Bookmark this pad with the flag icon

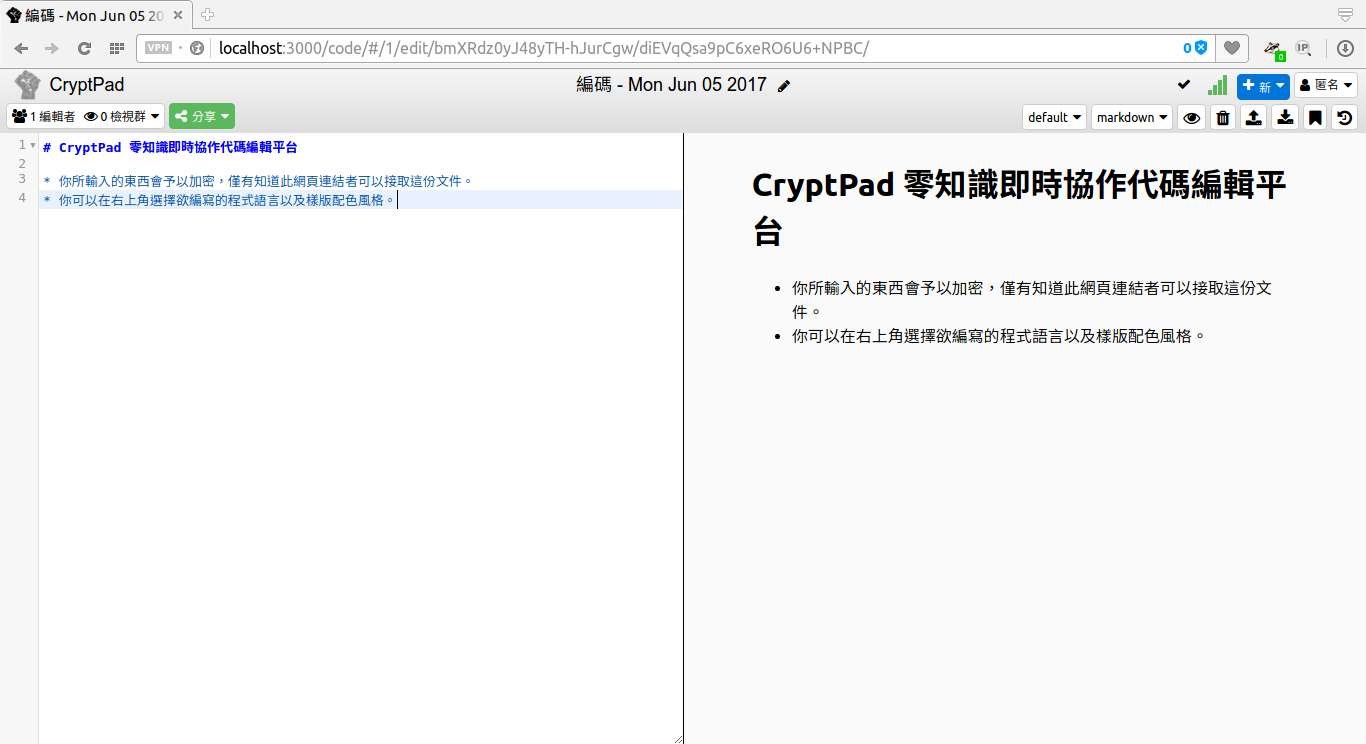click(x=1315, y=117)
